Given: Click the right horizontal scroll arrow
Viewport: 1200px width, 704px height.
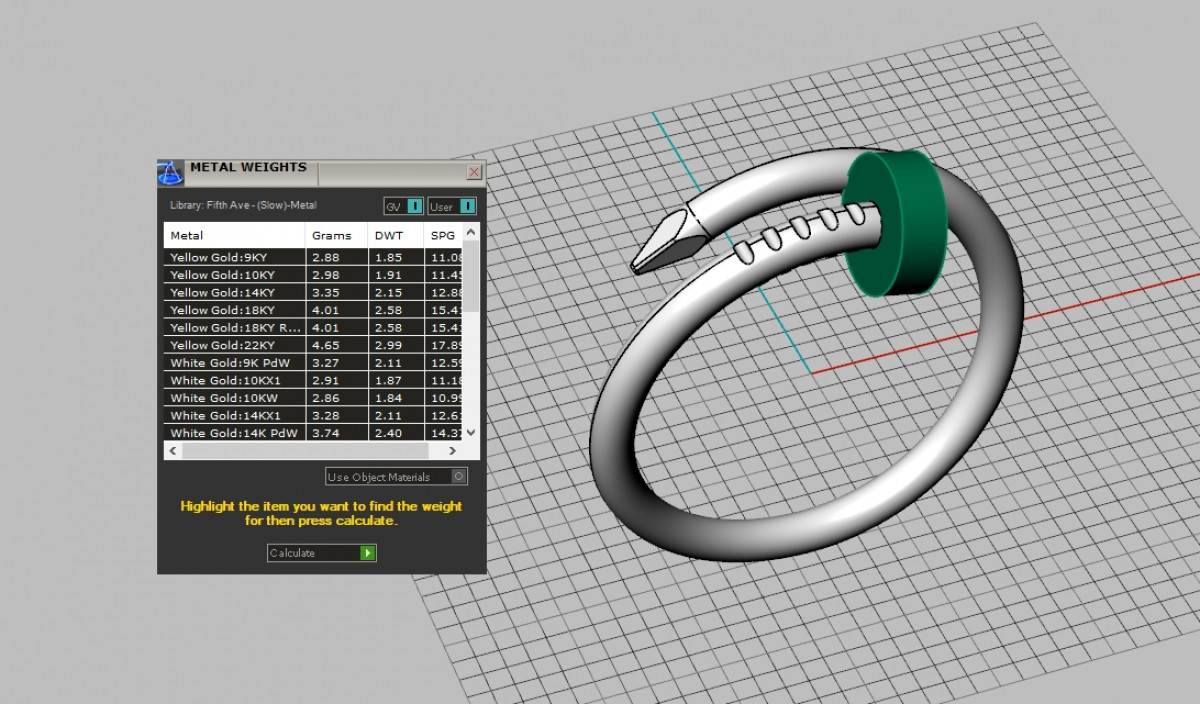Looking at the screenshot, I should pyautogui.click(x=453, y=451).
